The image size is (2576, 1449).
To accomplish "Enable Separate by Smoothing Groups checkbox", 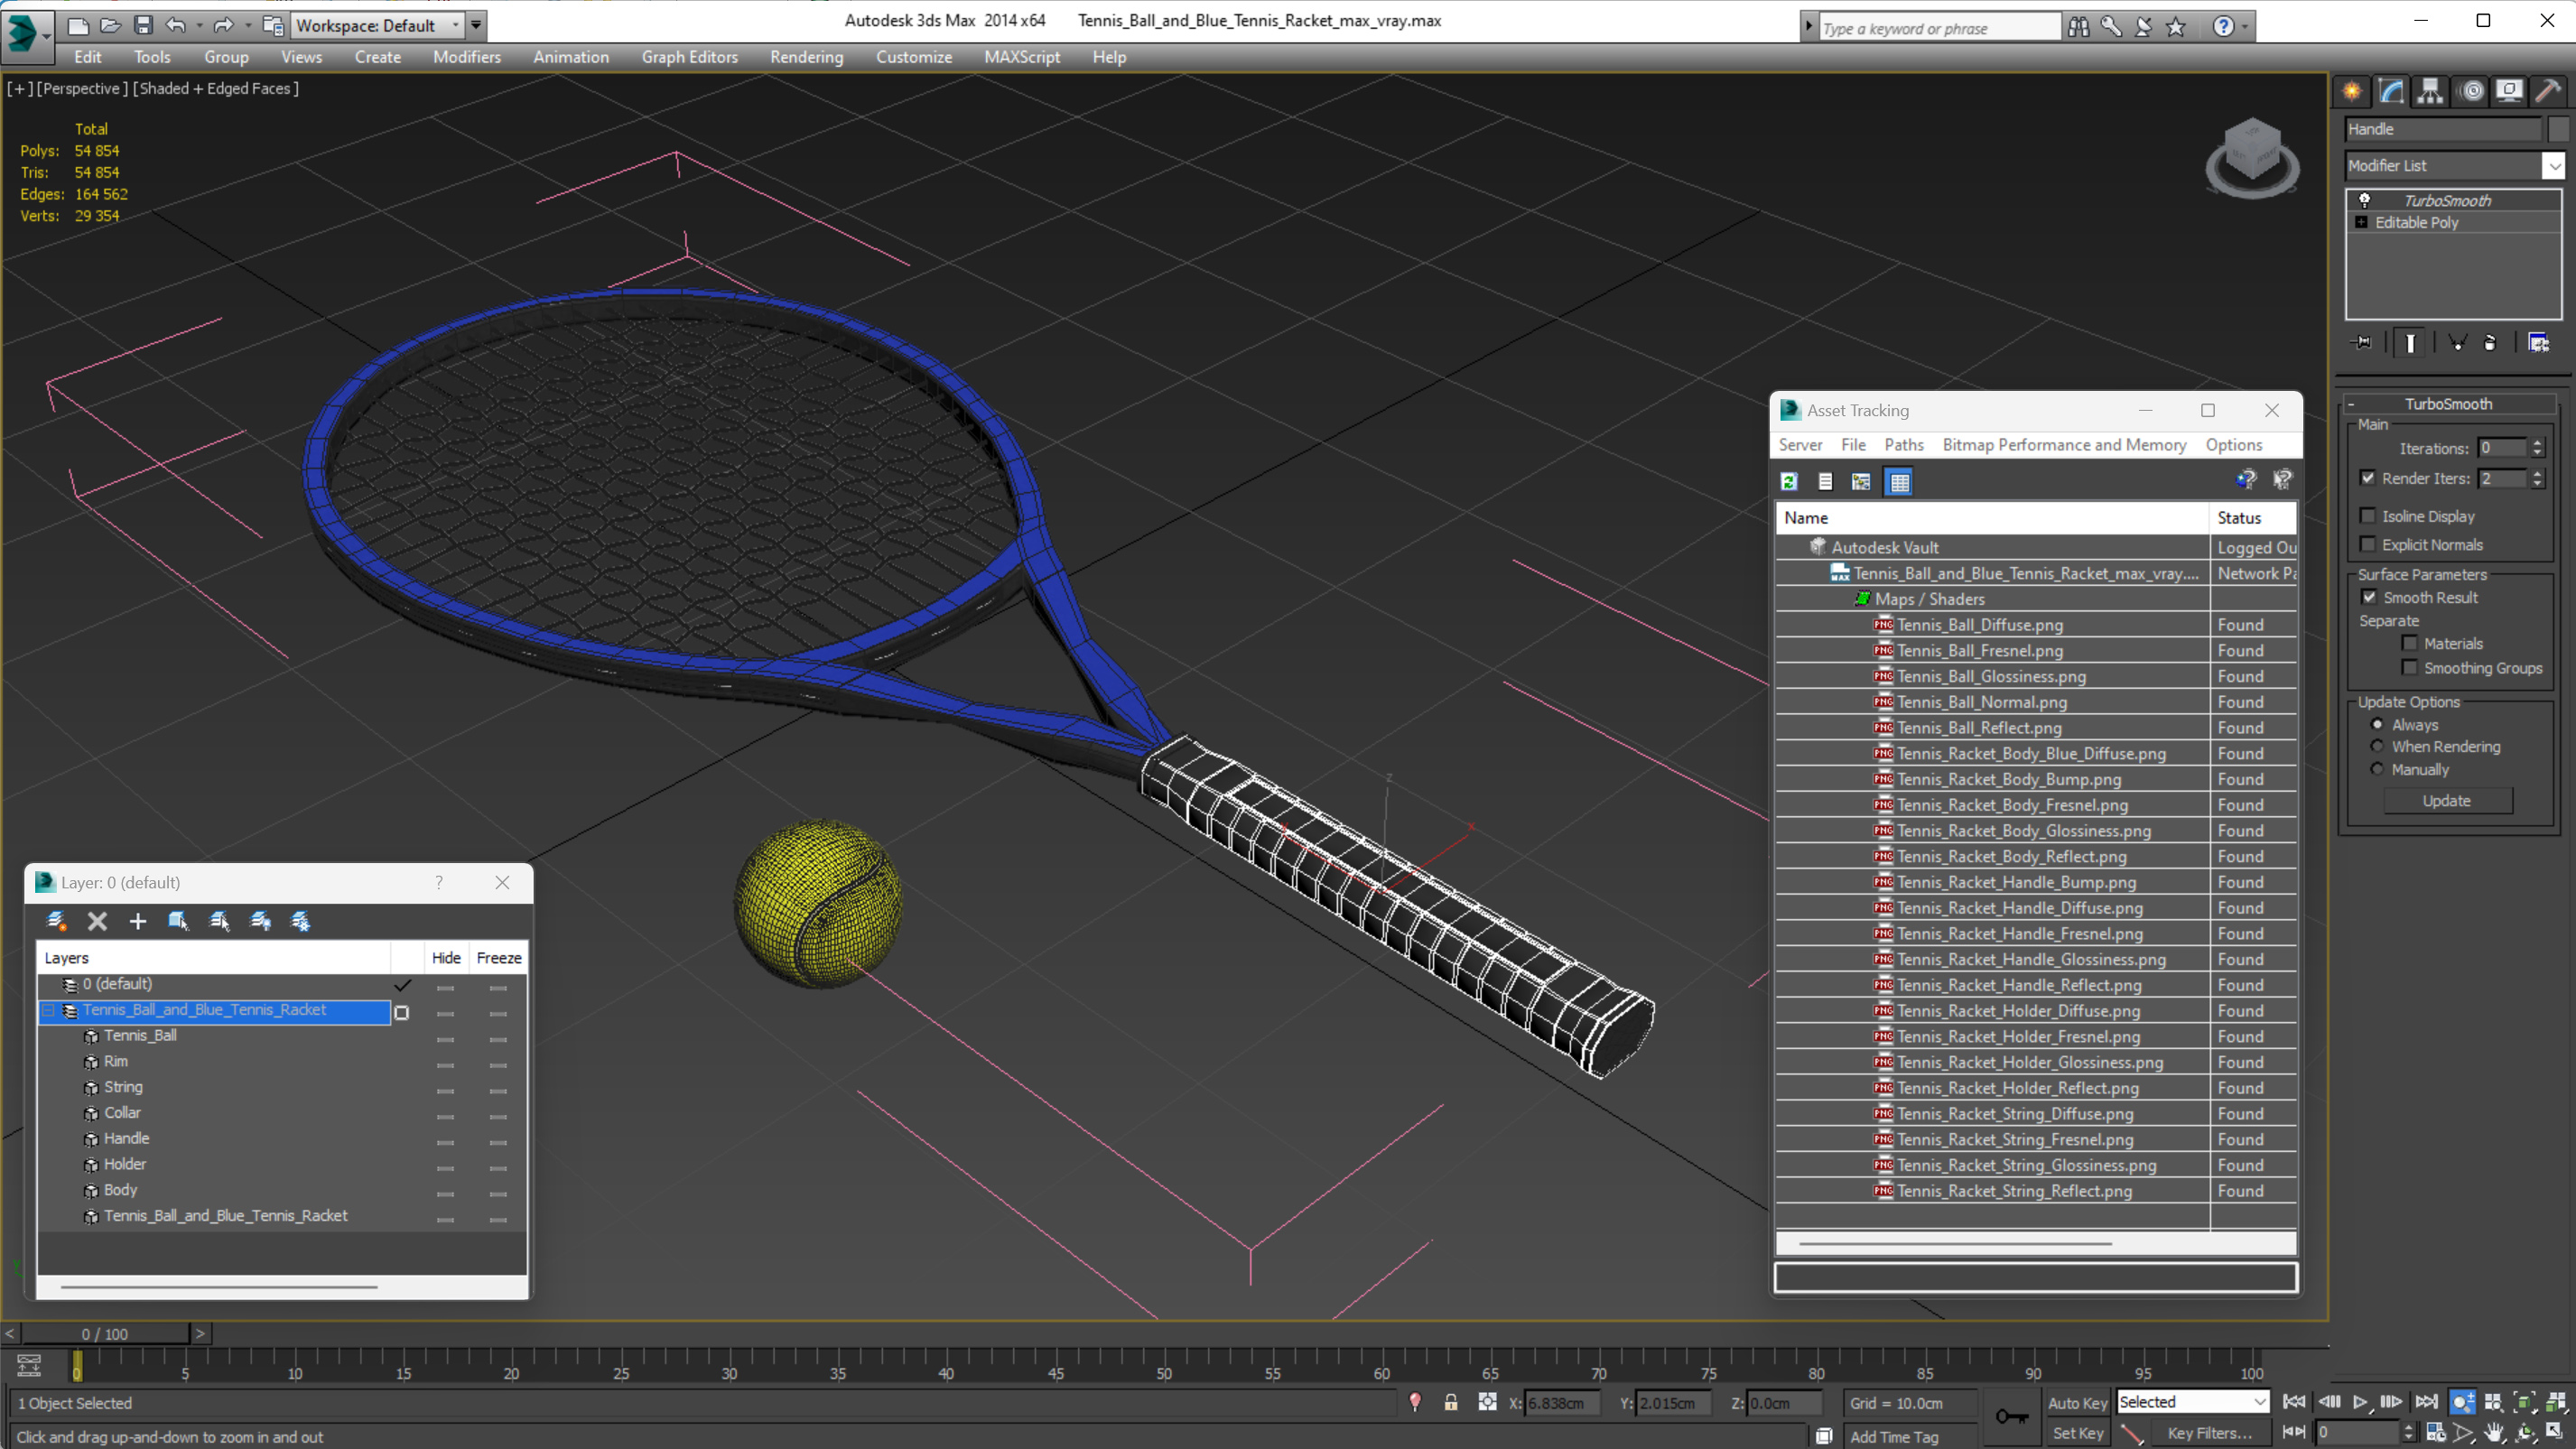I will click(2409, 667).
